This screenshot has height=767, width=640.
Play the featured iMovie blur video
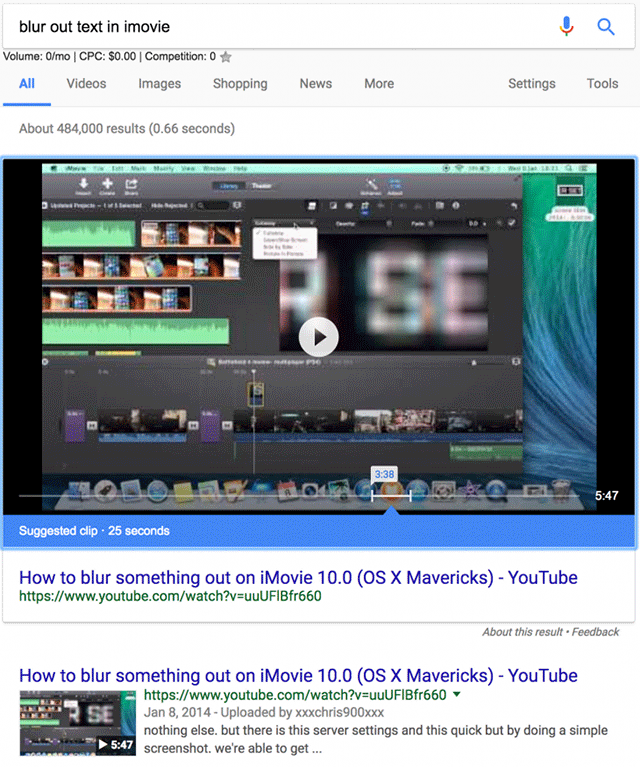[x=319, y=336]
